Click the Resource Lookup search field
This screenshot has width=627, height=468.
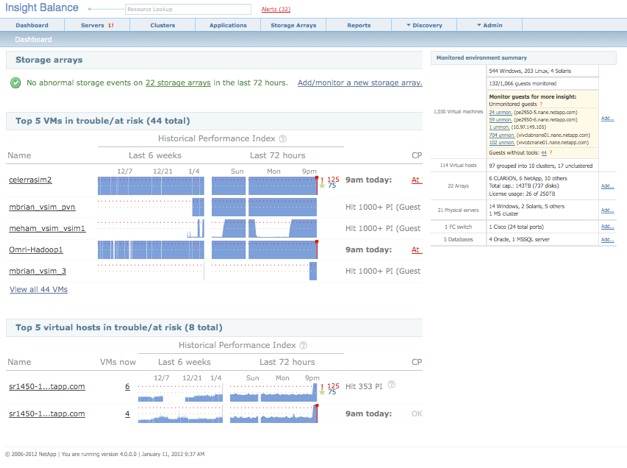coord(188,9)
